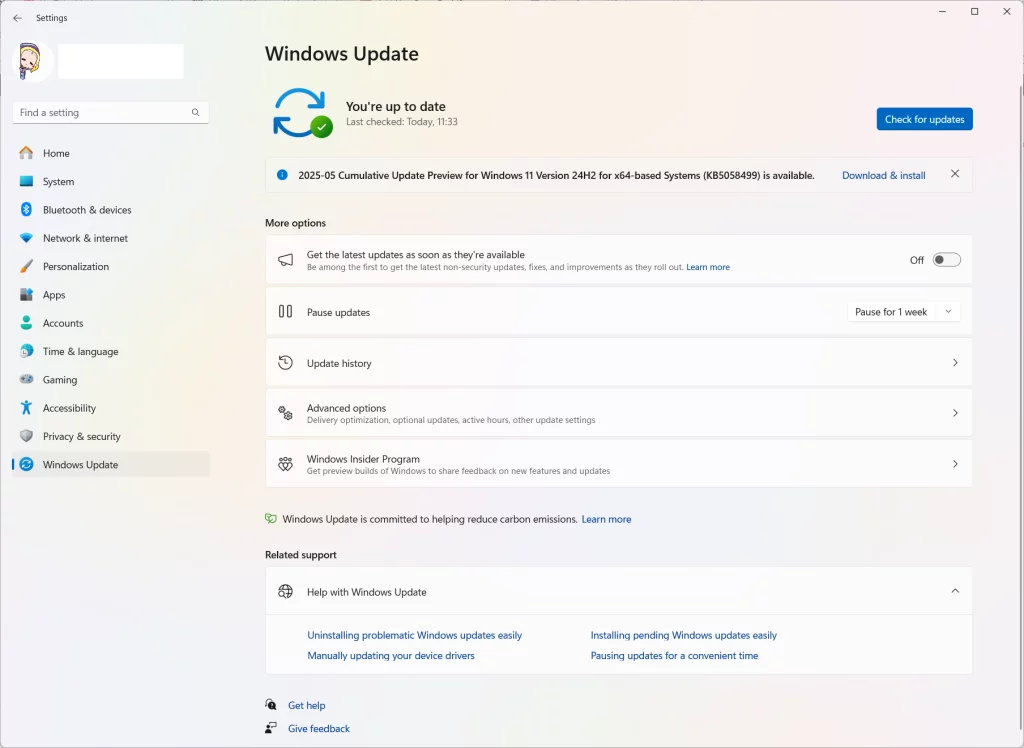This screenshot has height=748, width=1024.
Task: Click the Check for updates button
Action: 924,119
